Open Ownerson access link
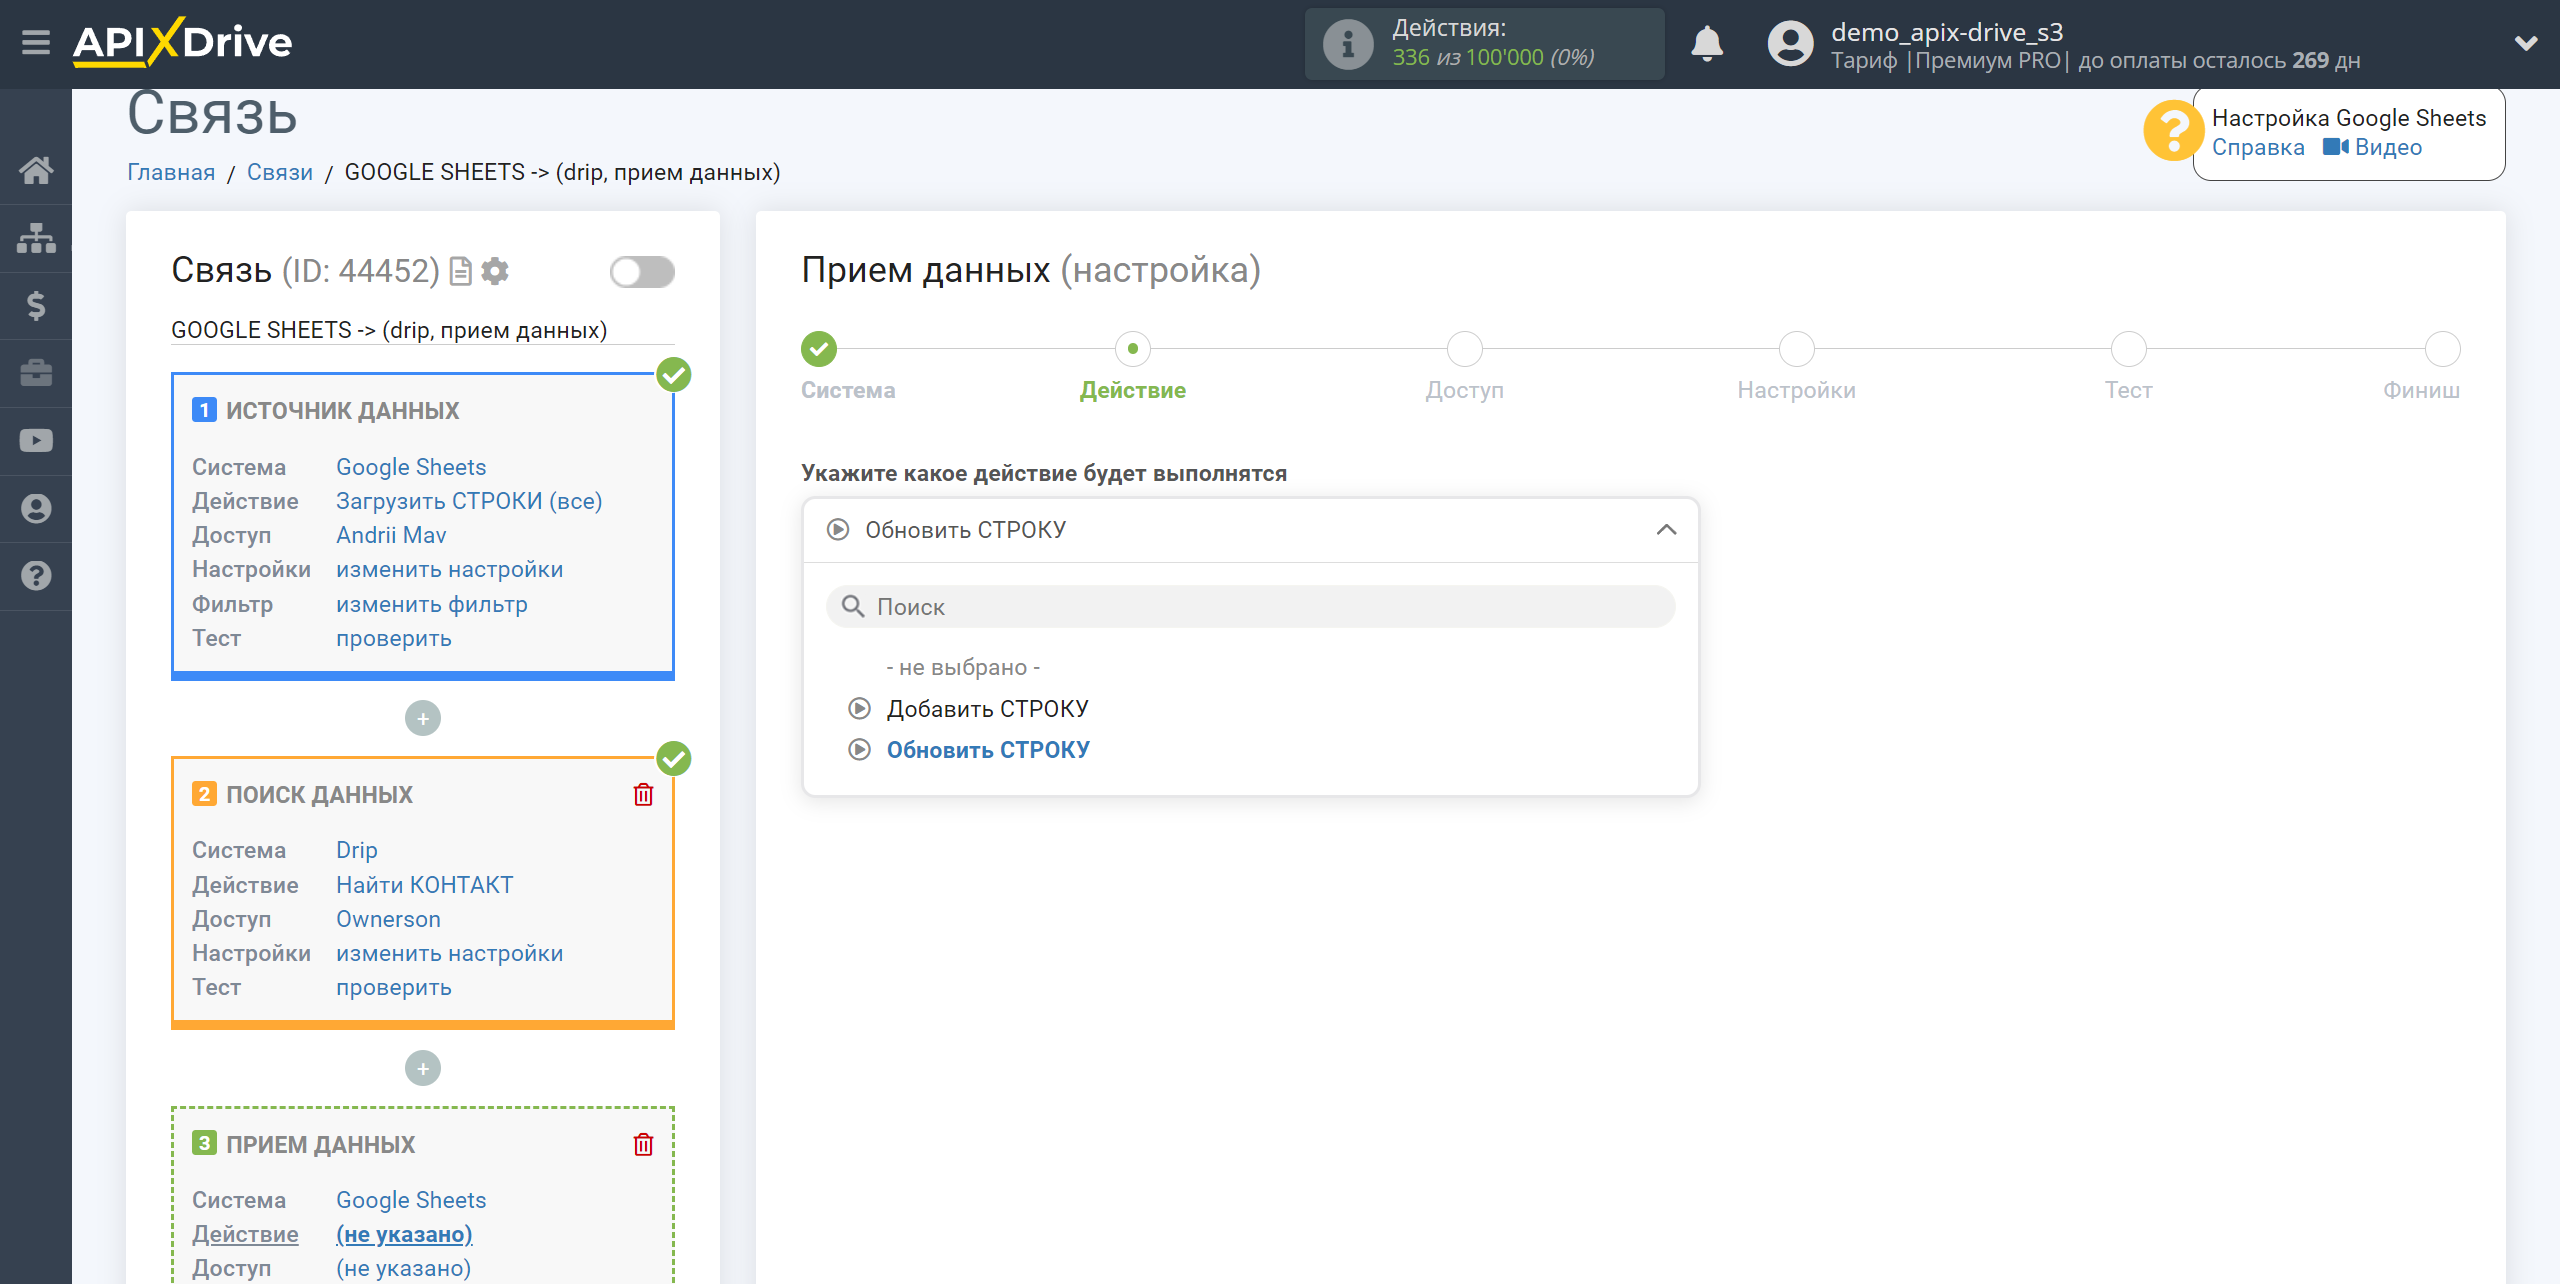Image resolution: width=2560 pixels, height=1284 pixels. pyautogui.click(x=388, y=919)
